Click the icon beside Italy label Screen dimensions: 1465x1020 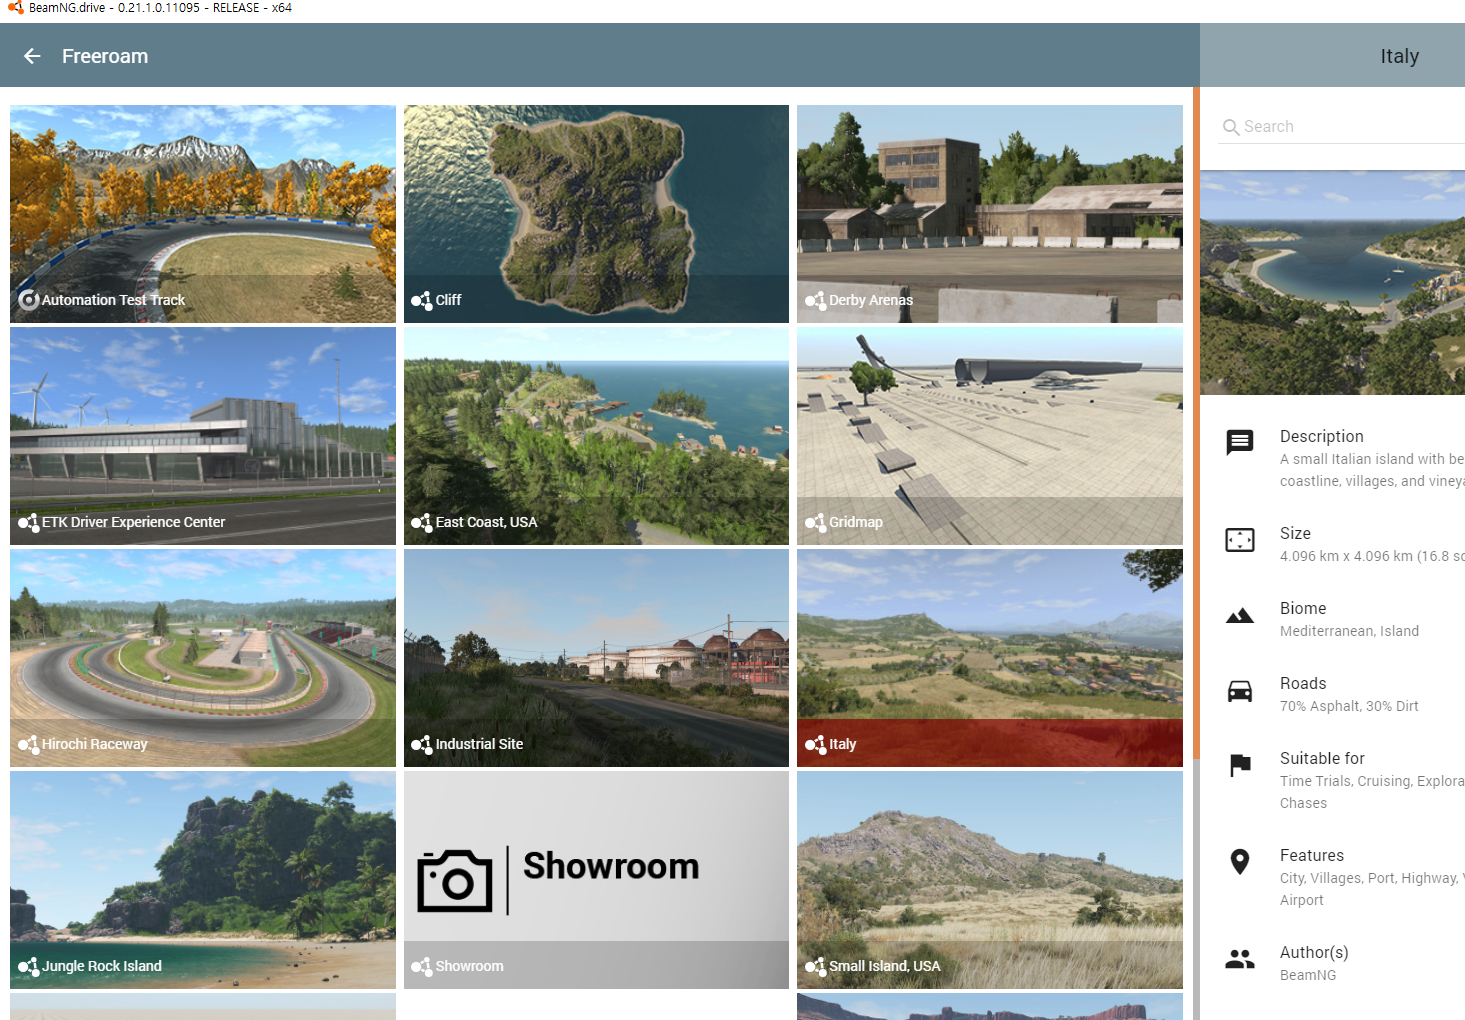815,744
